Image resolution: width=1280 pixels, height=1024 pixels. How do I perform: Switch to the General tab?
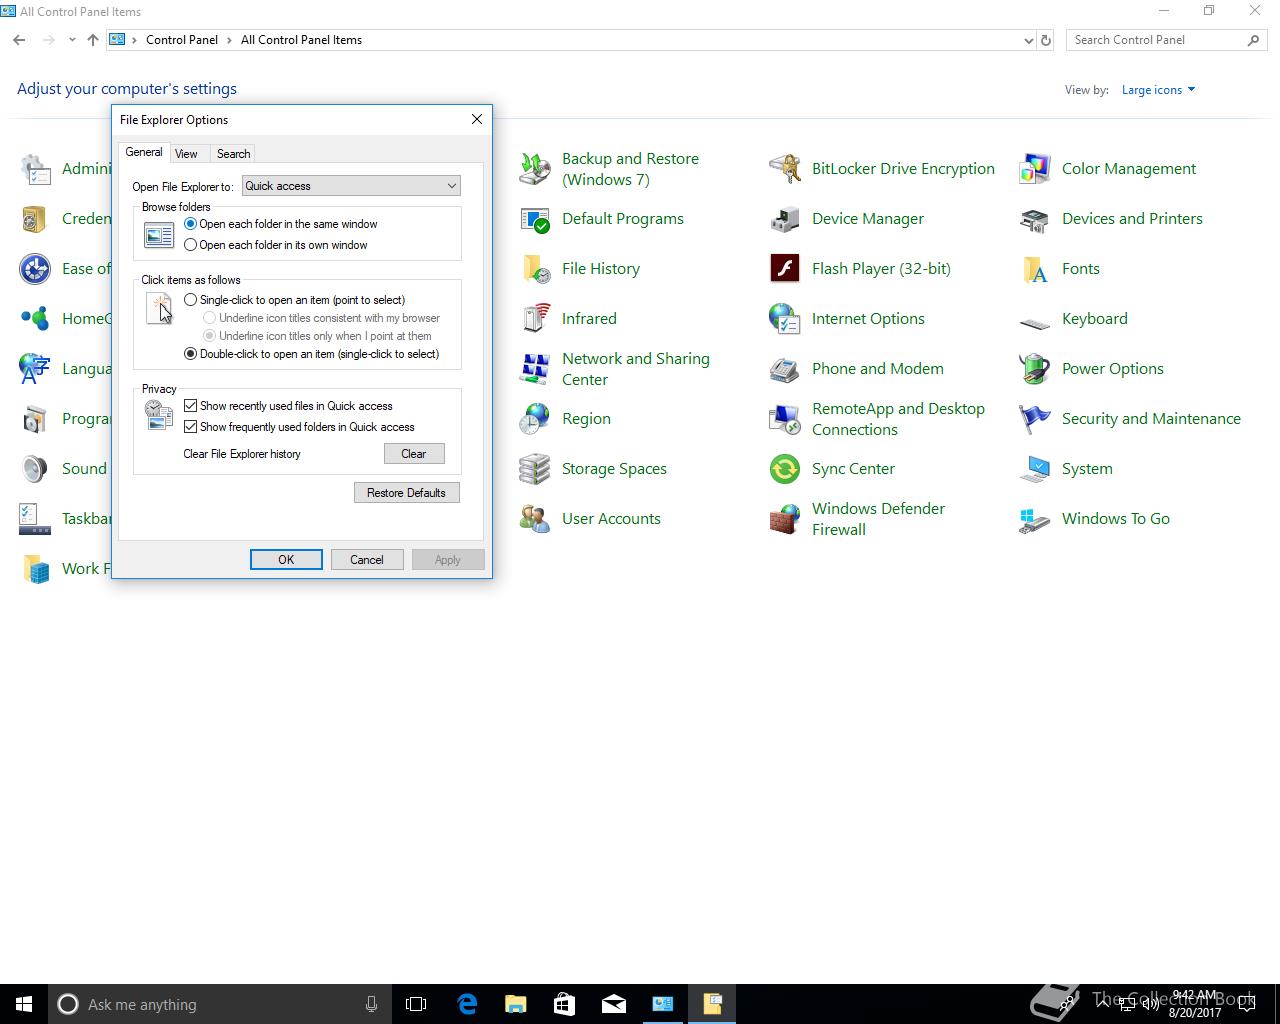pyautogui.click(x=144, y=152)
